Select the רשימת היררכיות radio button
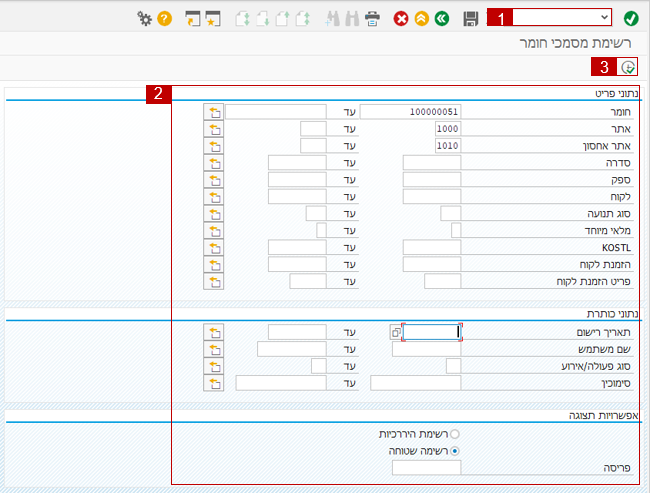Screen dimensions: 650x493 pyautogui.click(x=455, y=434)
